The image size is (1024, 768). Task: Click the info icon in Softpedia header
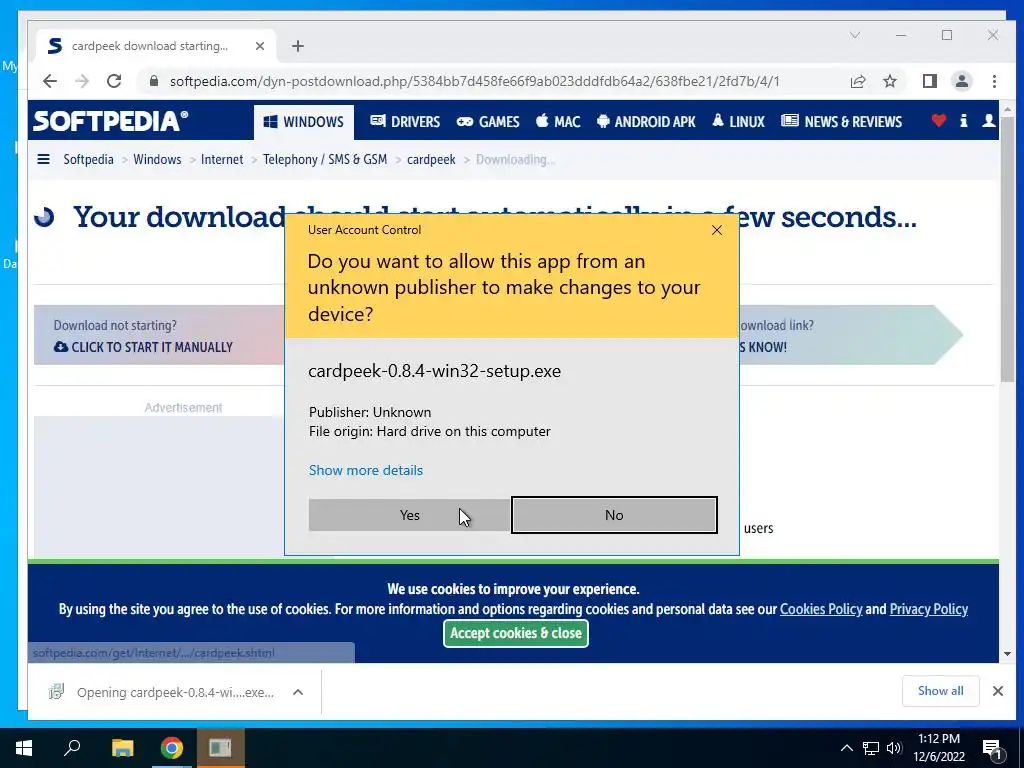(964, 120)
